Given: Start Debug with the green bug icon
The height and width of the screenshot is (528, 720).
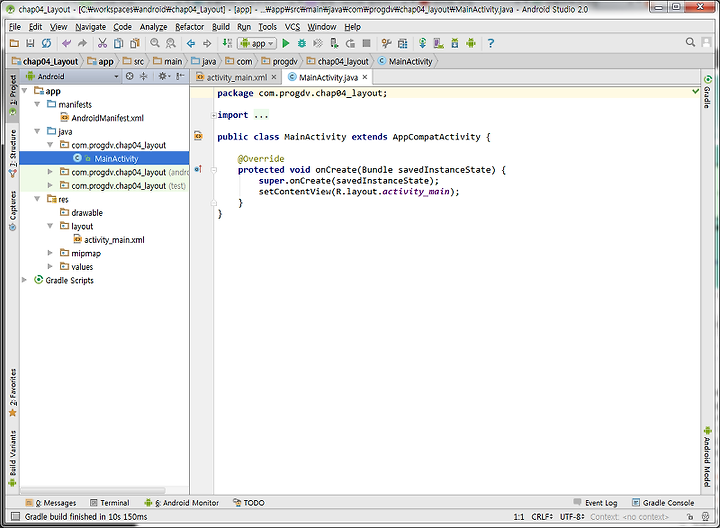Looking at the screenshot, I should (302, 43).
